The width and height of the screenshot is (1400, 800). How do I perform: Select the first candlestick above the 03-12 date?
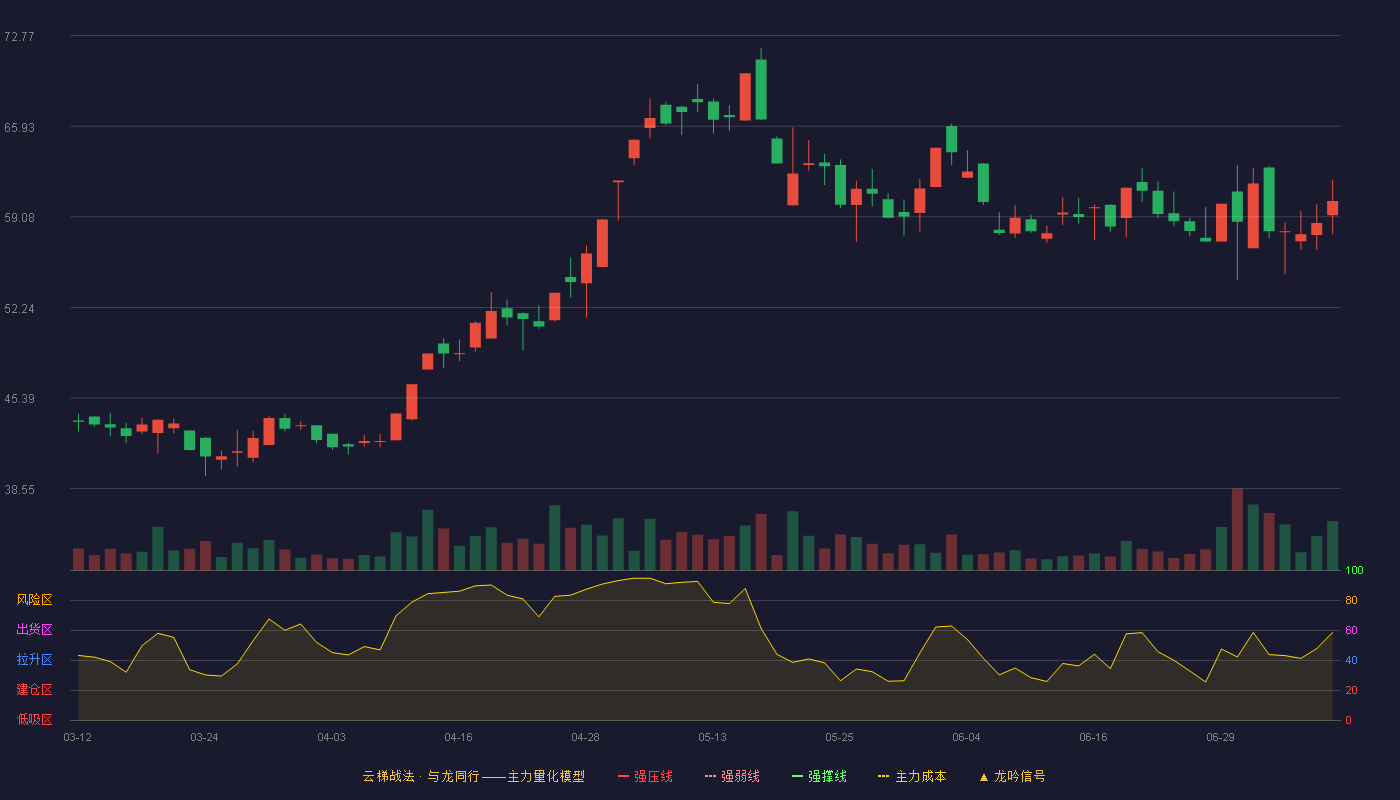point(78,422)
